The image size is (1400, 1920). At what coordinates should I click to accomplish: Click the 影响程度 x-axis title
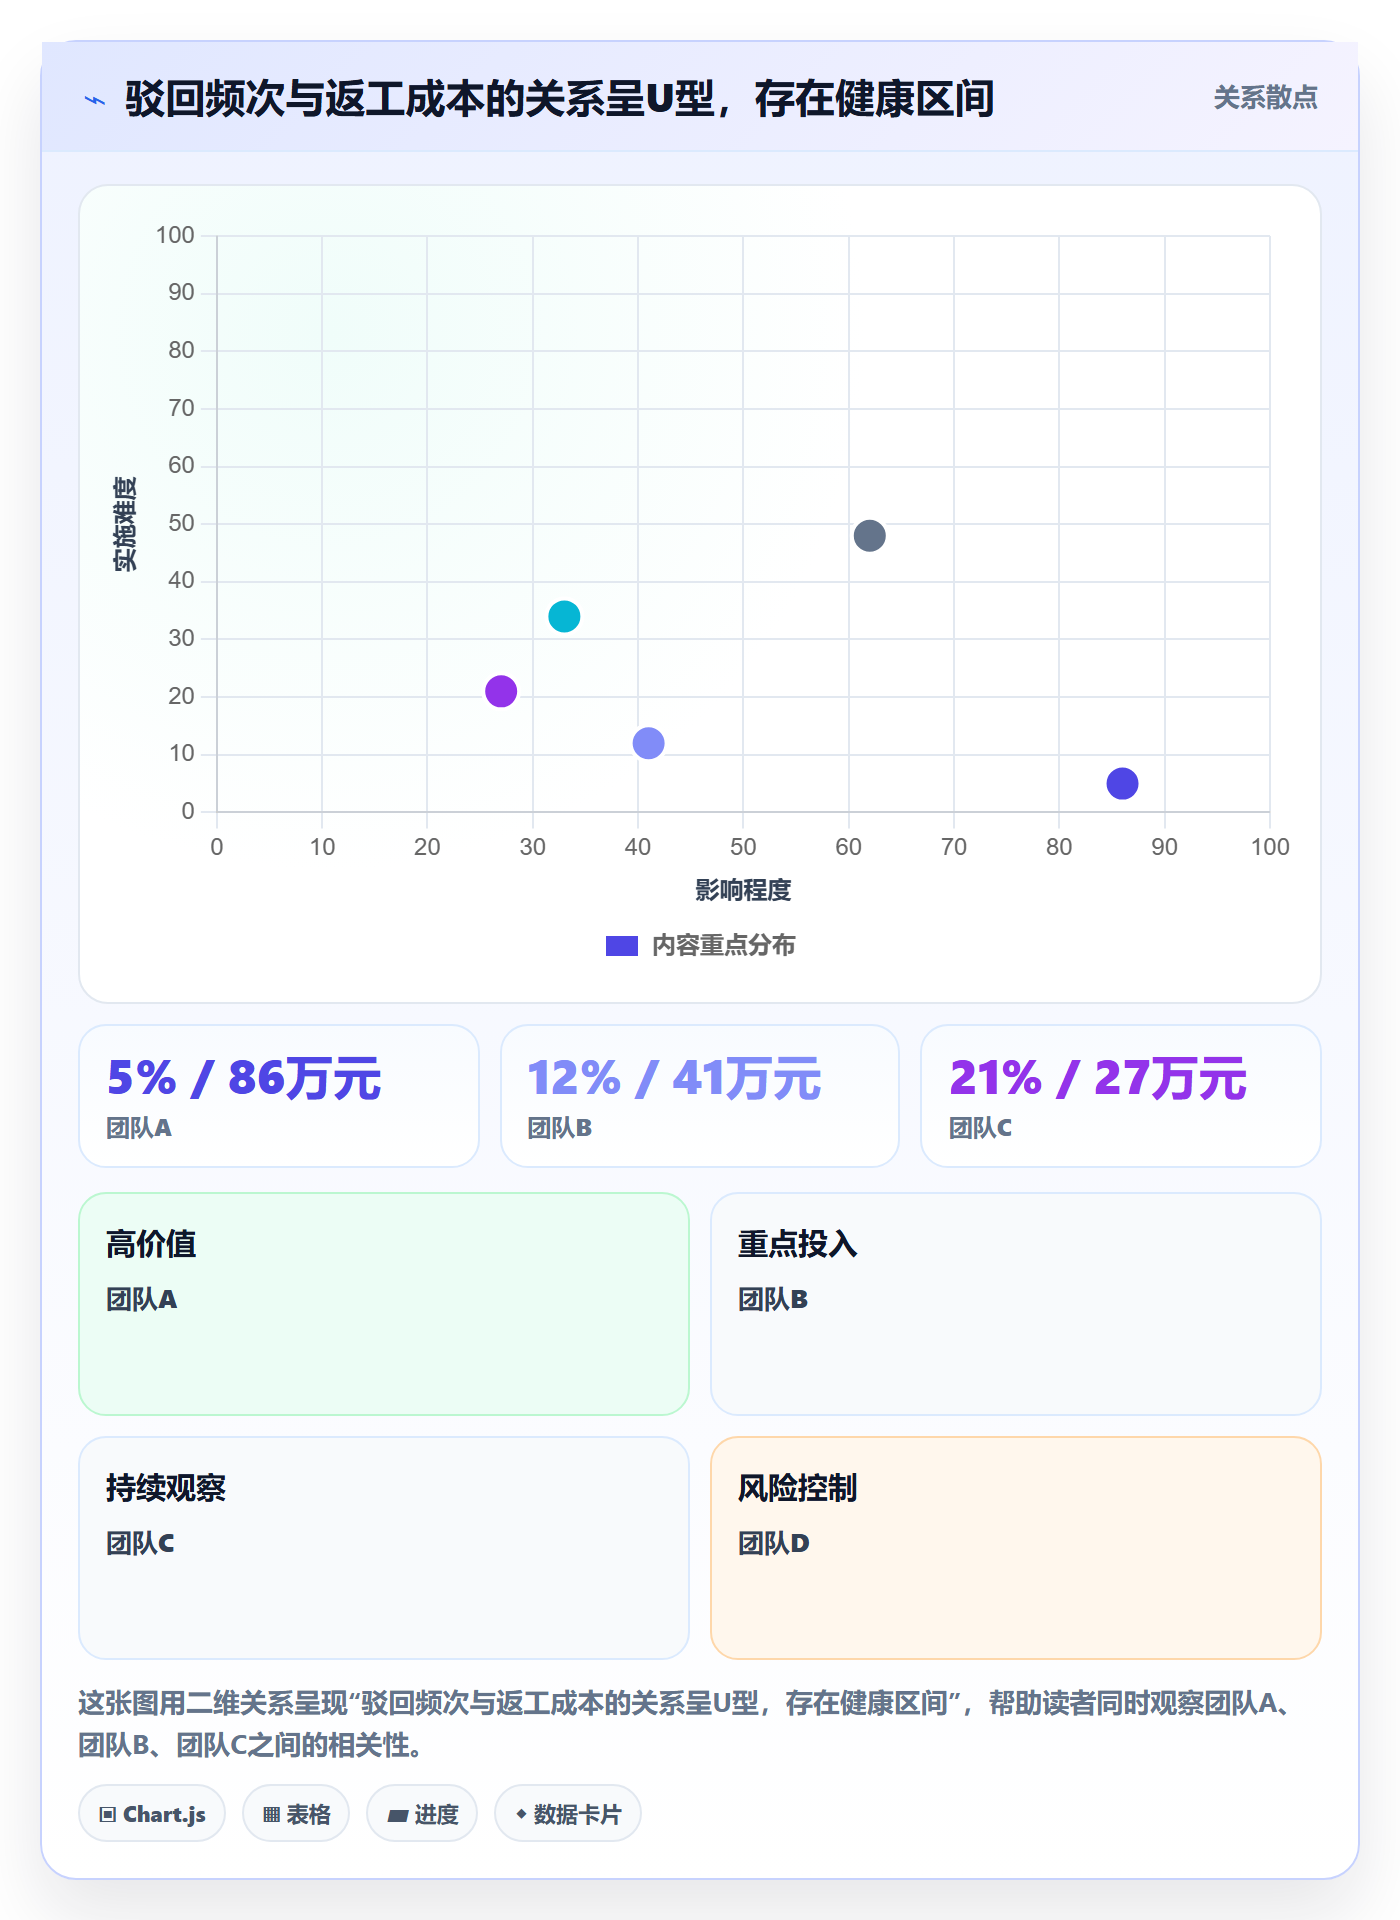click(743, 891)
